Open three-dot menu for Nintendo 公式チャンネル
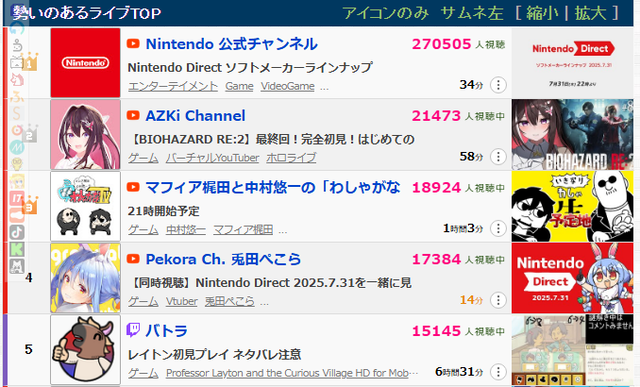The height and width of the screenshot is (387, 640). pos(498,85)
